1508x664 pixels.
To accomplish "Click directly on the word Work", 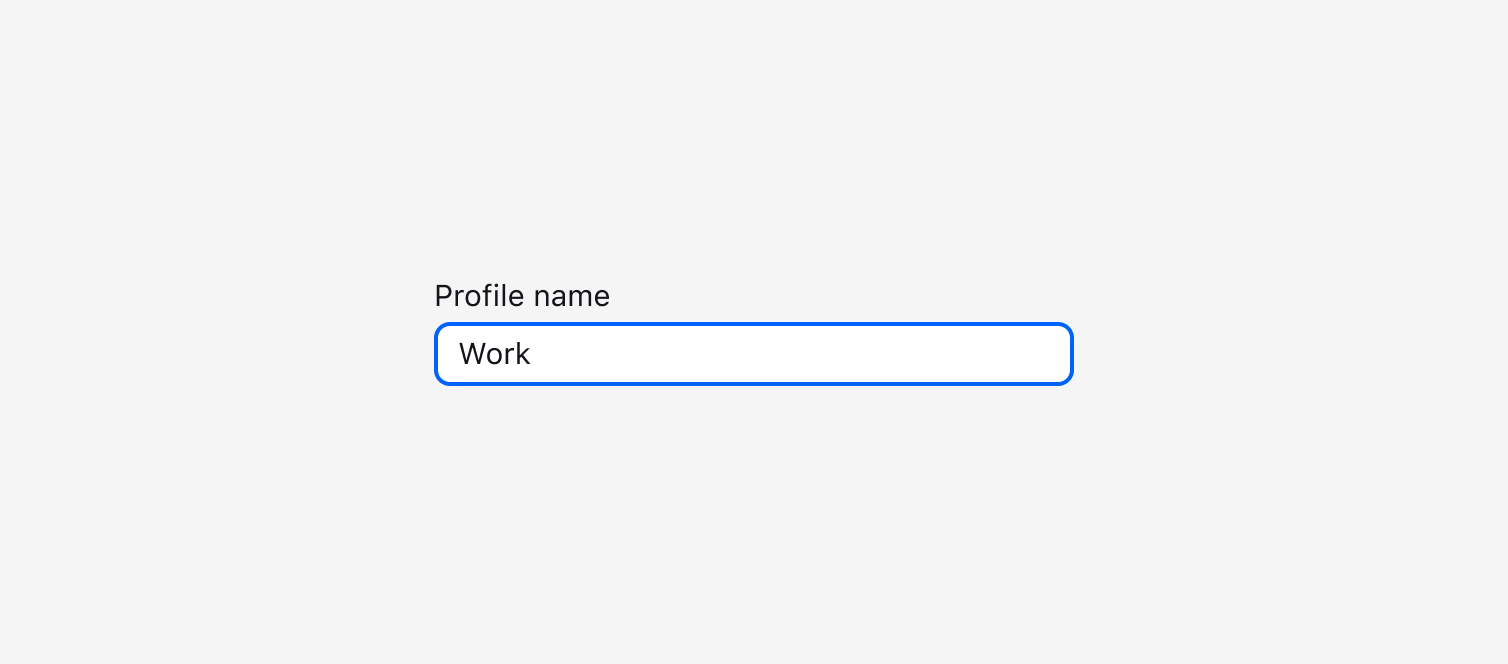I will point(494,354).
